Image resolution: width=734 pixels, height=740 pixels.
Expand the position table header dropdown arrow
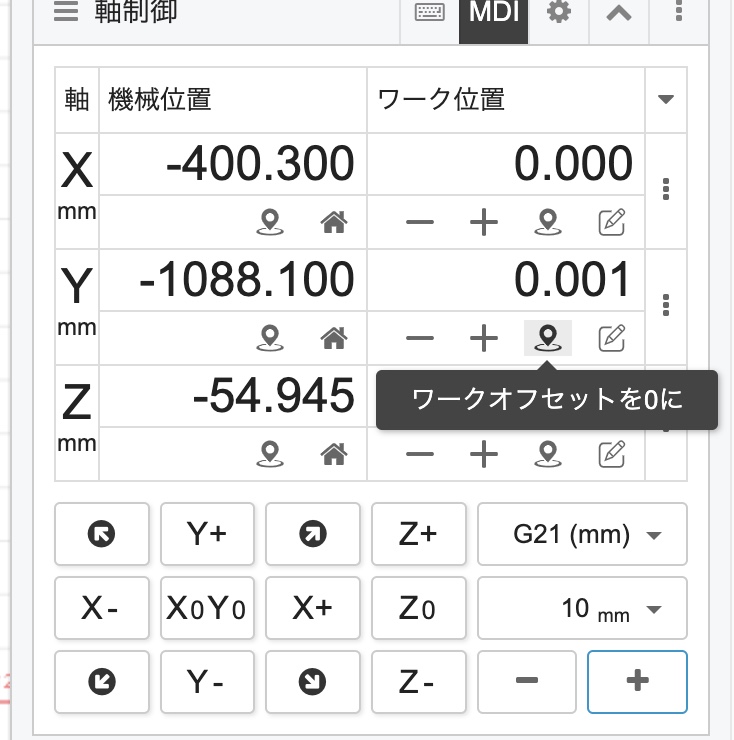coord(666,99)
